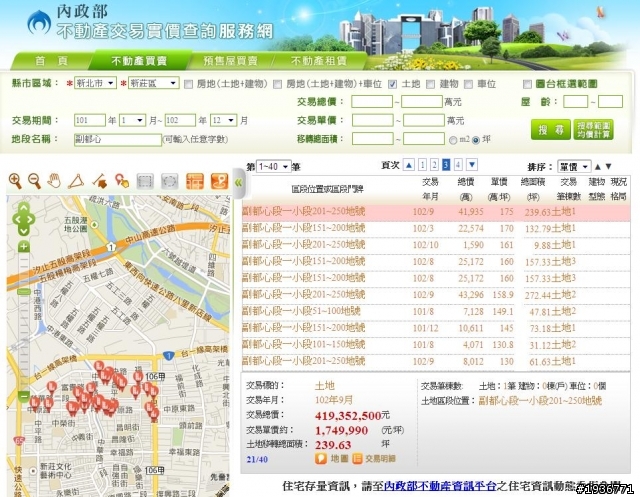Screen dimensions: 640x497
Task: Select the pencil draw polygon tool
Action: coord(100,181)
